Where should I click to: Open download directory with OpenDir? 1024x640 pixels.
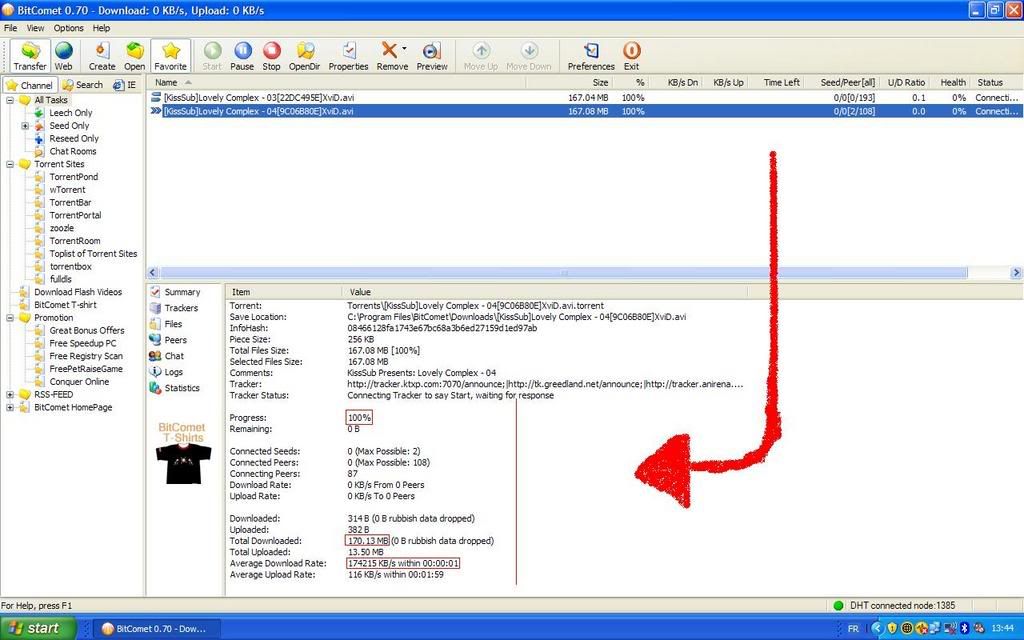(304, 56)
